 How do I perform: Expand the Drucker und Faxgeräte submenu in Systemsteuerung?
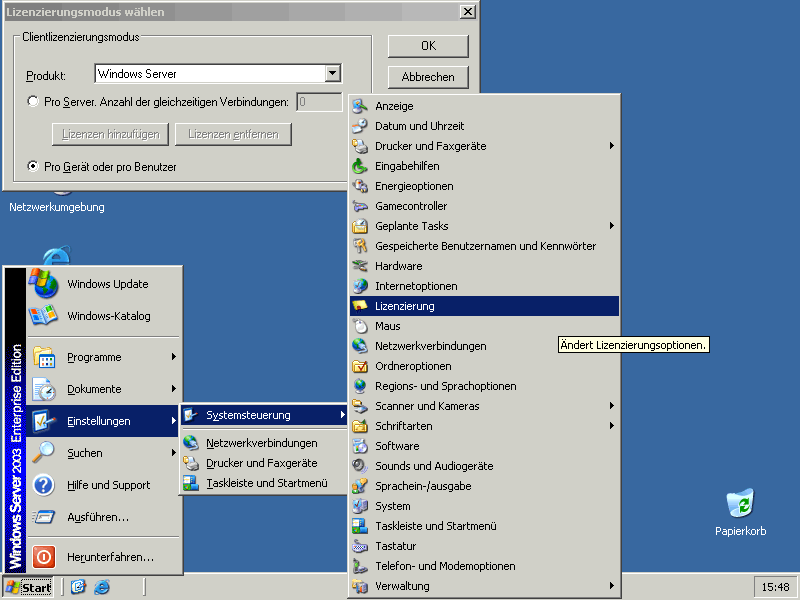[612, 146]
